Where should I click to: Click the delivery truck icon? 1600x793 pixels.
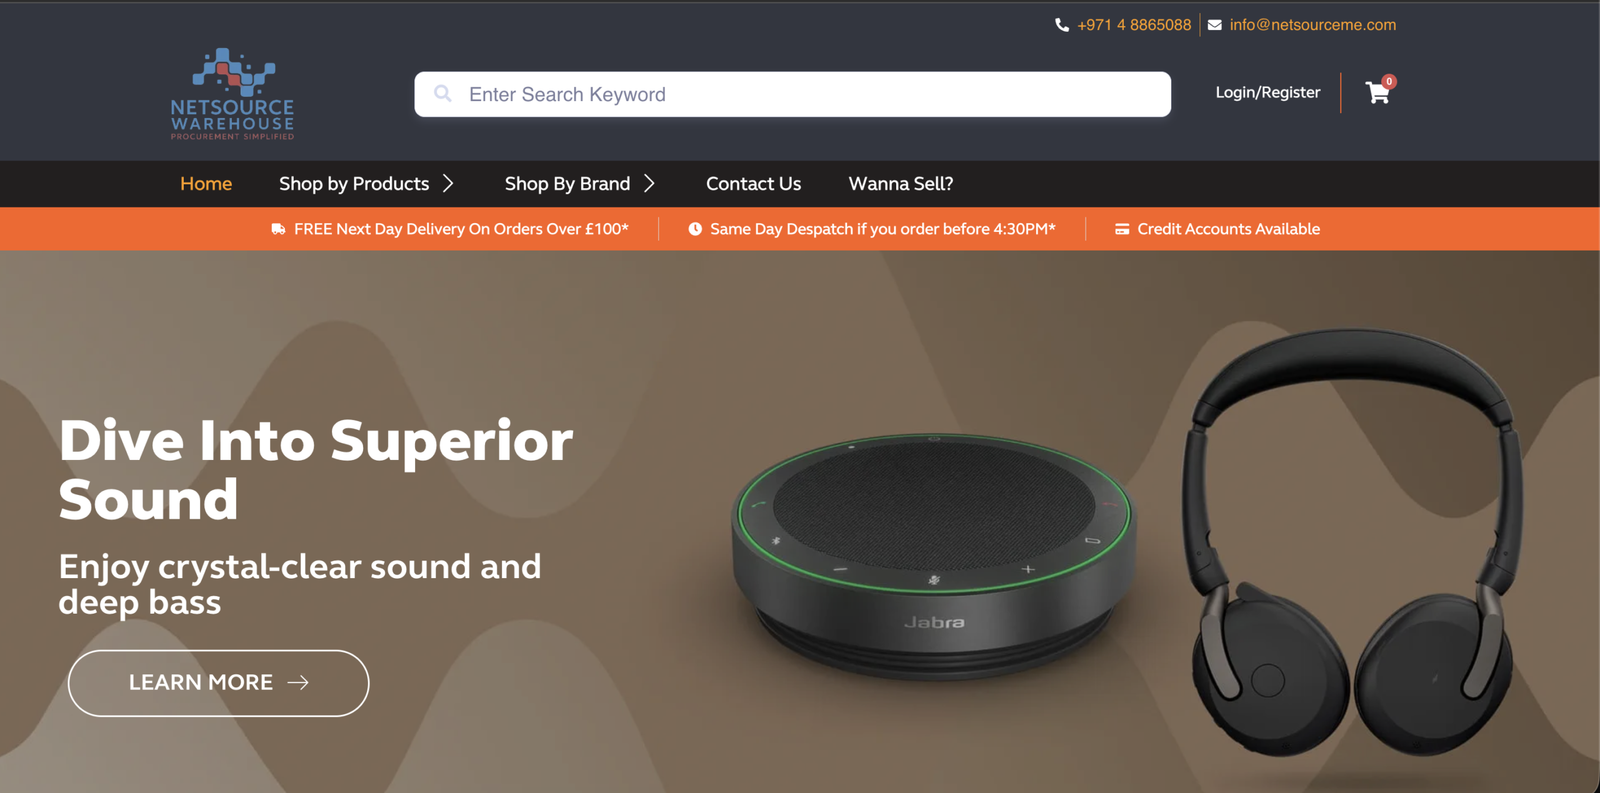click(278, 229)
